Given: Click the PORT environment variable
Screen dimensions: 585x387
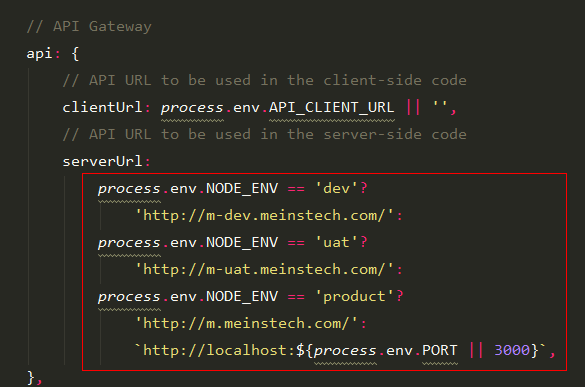Looking at the screenshot, I should click(439, 350).
